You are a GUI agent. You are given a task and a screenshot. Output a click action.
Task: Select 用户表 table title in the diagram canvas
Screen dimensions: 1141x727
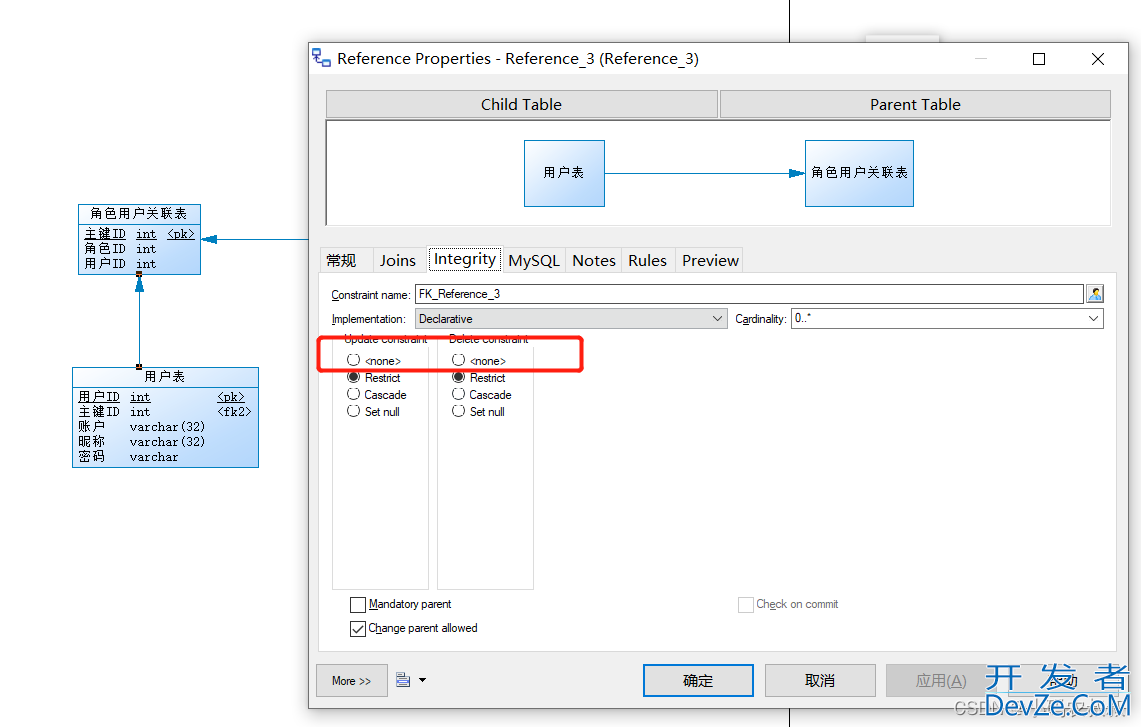[165, 377]
